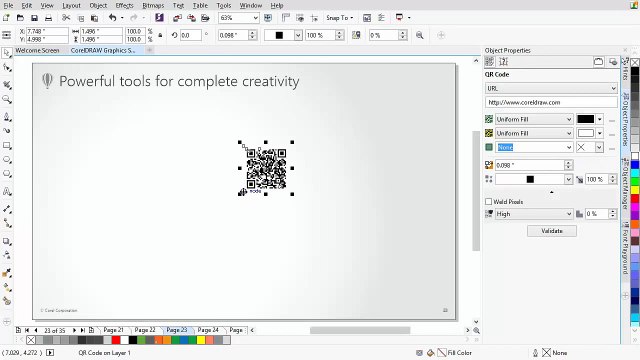
Task: Select the Rectangle tool
Action: pyautogui.click(x=7, y=145)
